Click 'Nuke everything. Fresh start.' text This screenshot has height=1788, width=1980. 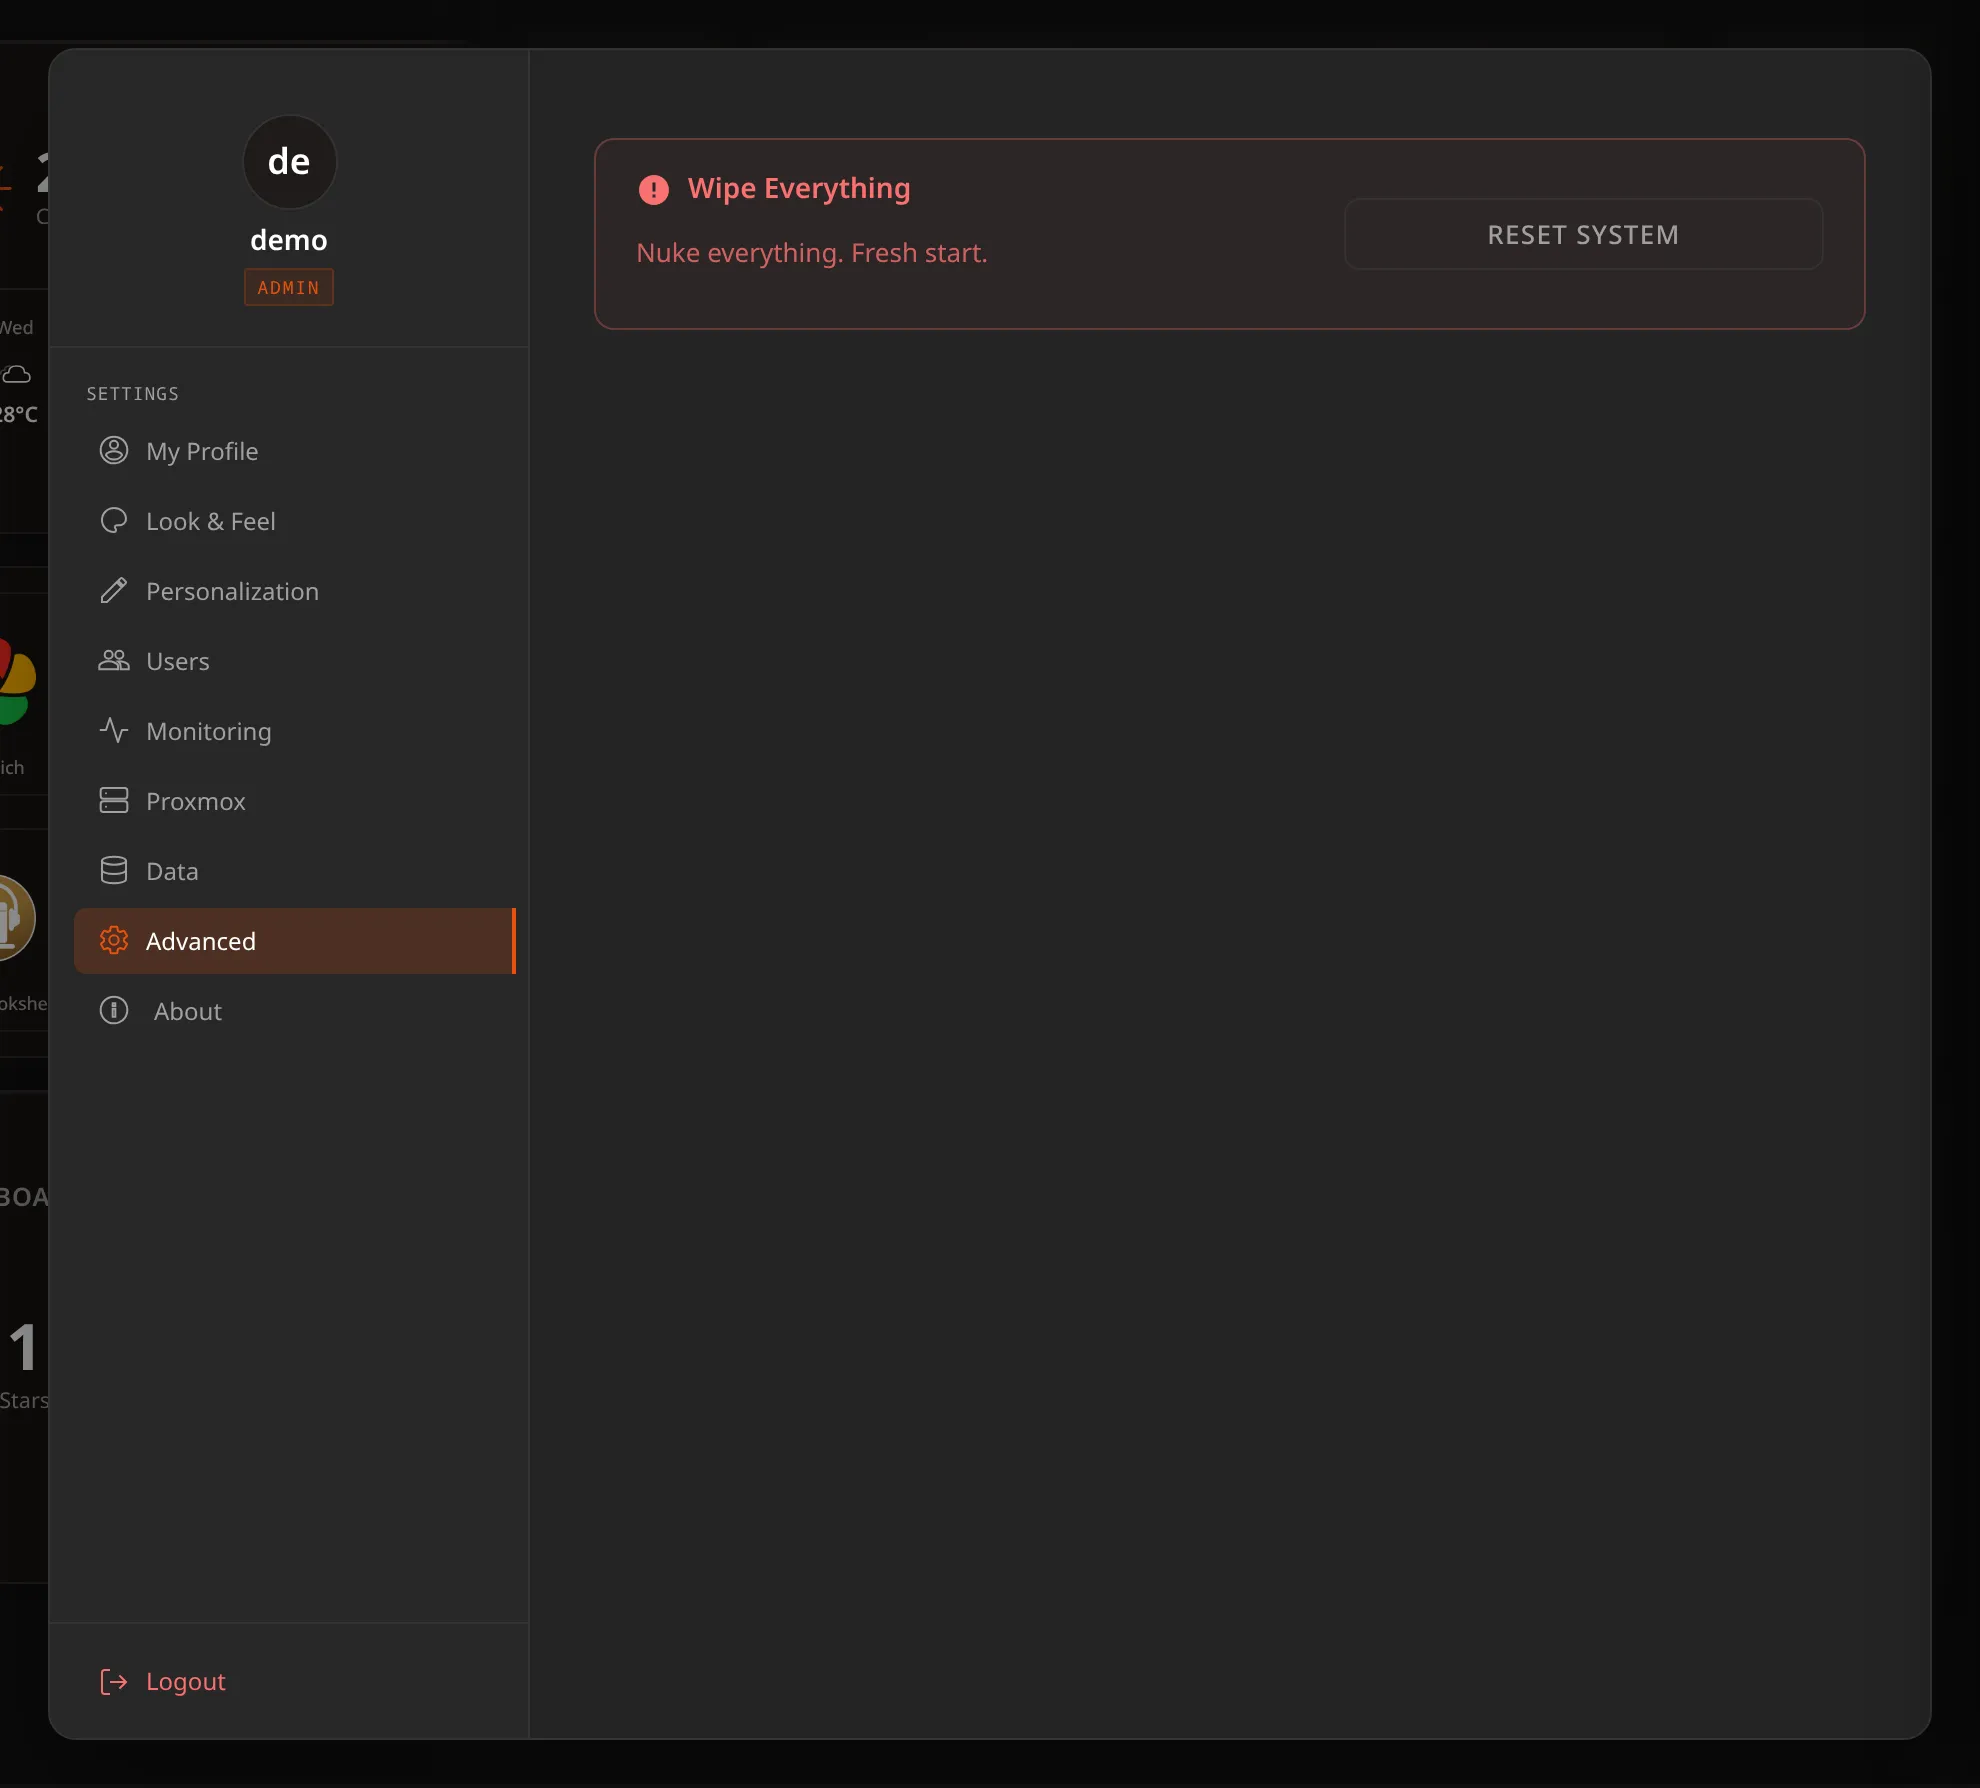click(812, 253)
